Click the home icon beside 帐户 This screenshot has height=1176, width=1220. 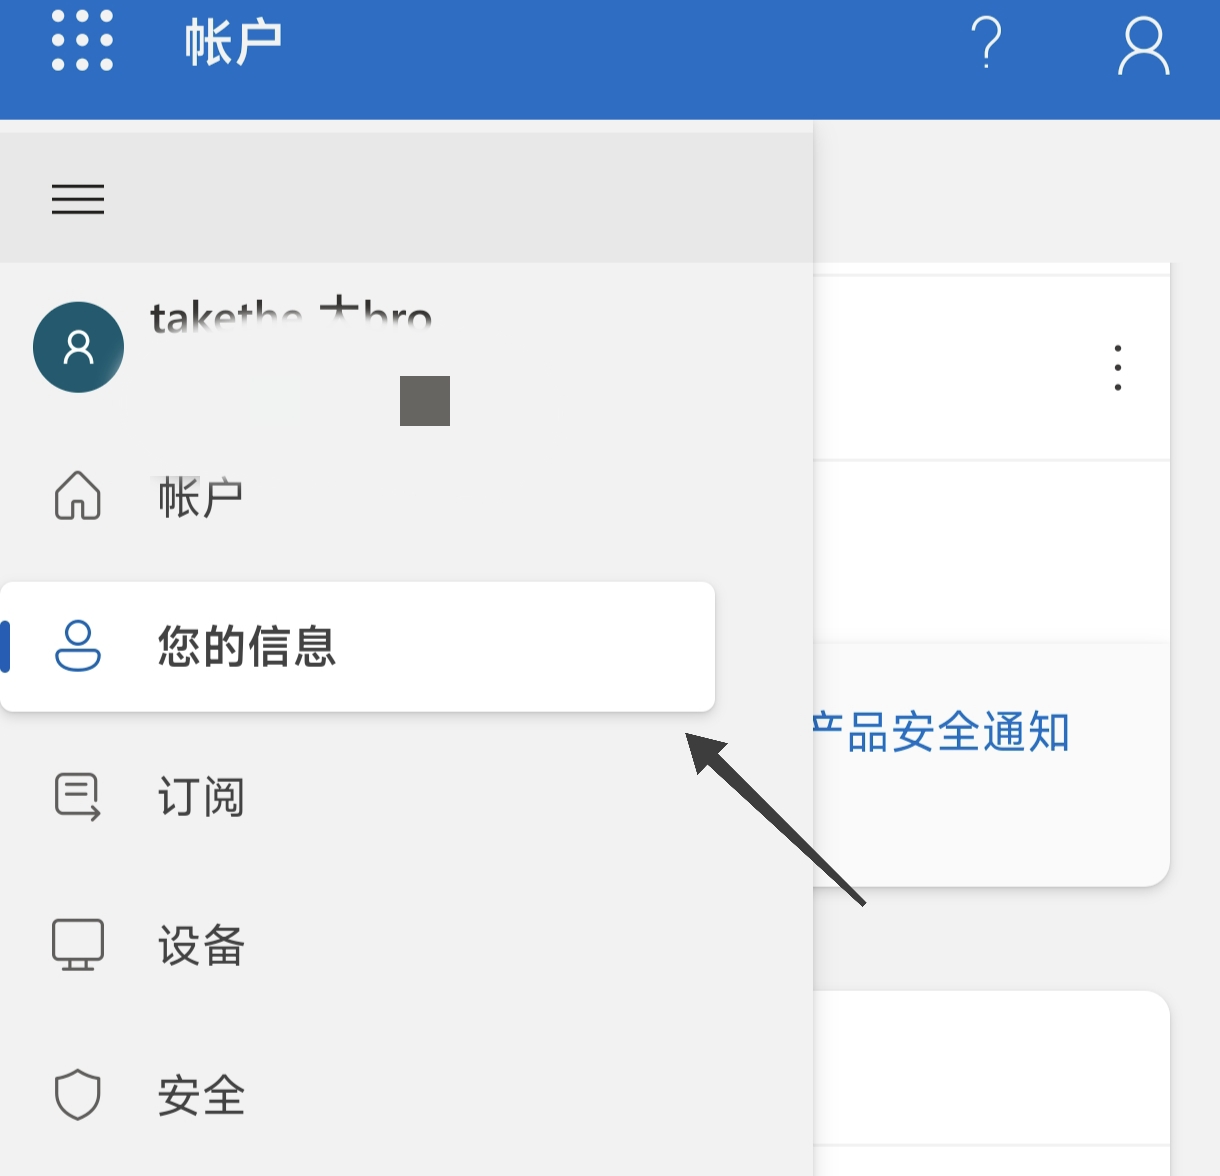(78, 495)
